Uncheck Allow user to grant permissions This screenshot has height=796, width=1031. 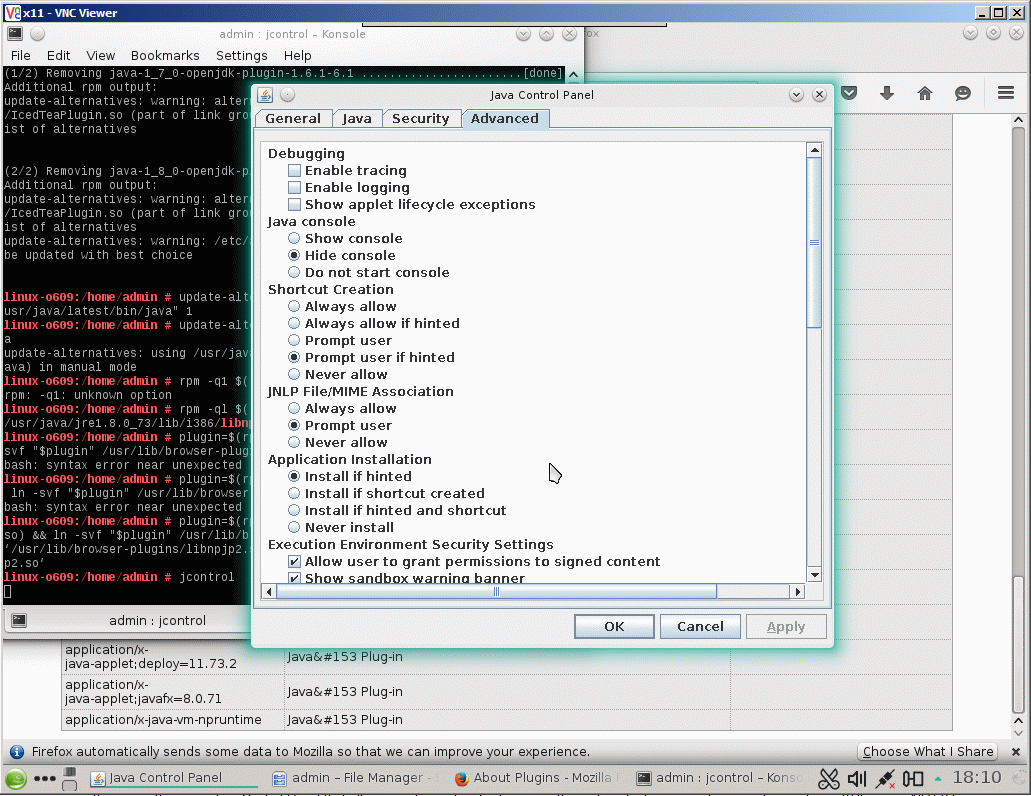tap(295, 562)
